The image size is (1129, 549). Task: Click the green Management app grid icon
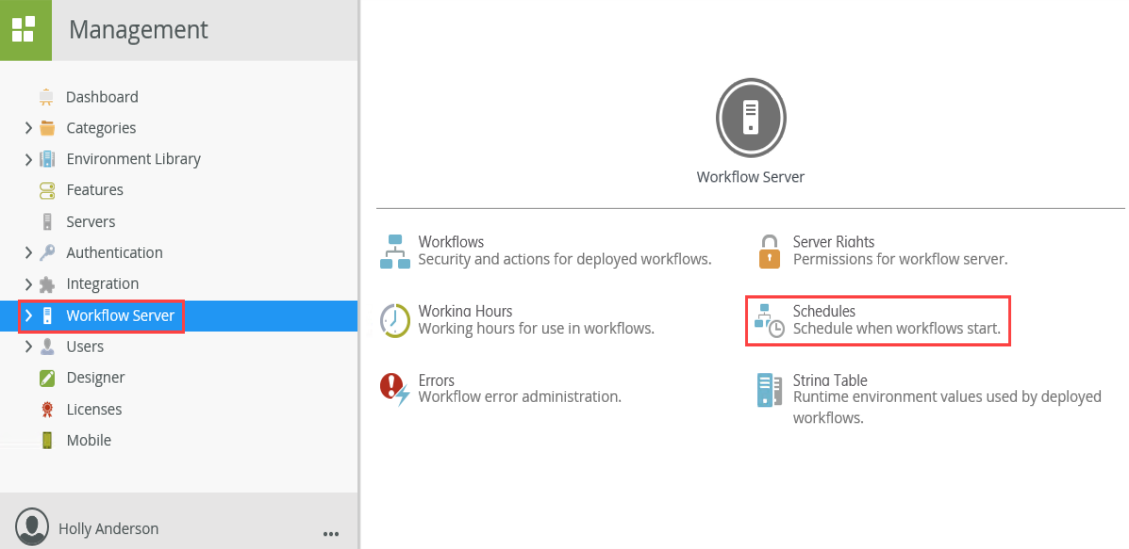(25, 30)
